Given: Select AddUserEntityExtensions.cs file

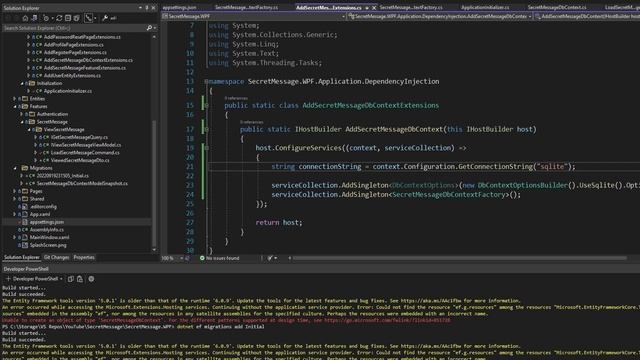Looking at the screenshot, I should pyautogui.click(x=72, y=76).
